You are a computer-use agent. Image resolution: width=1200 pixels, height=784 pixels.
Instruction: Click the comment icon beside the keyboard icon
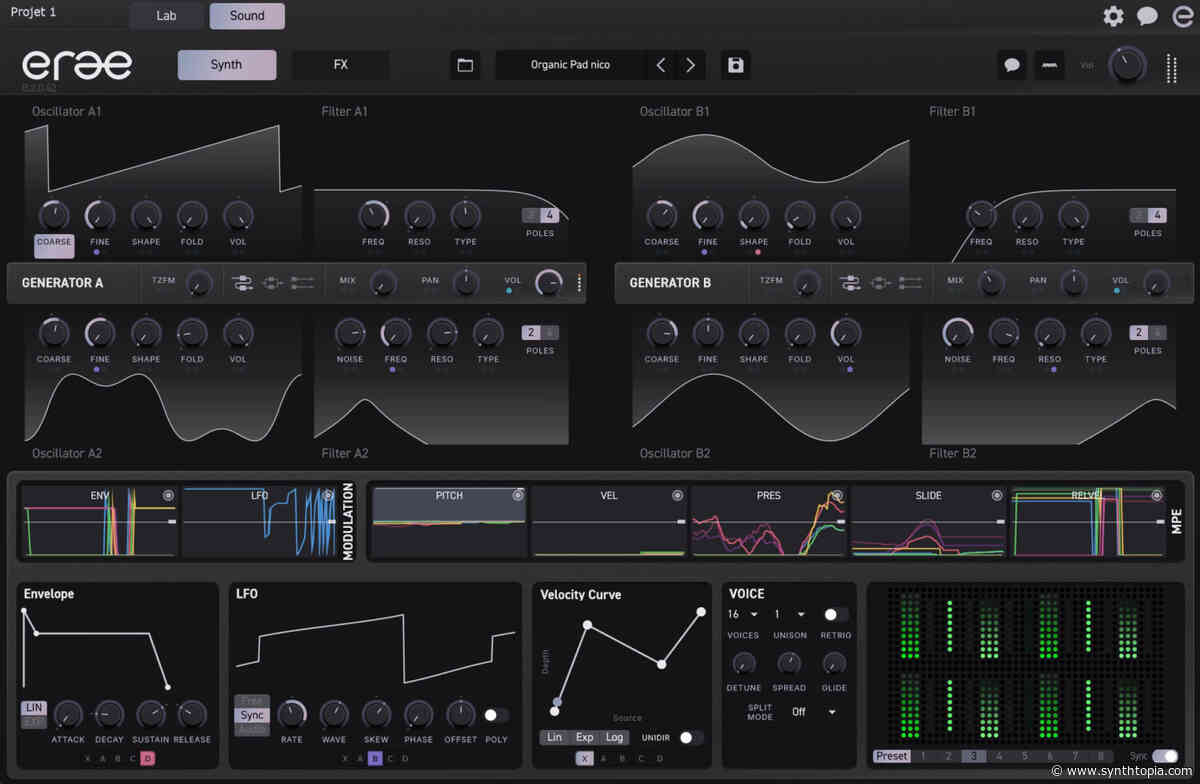1012,65
